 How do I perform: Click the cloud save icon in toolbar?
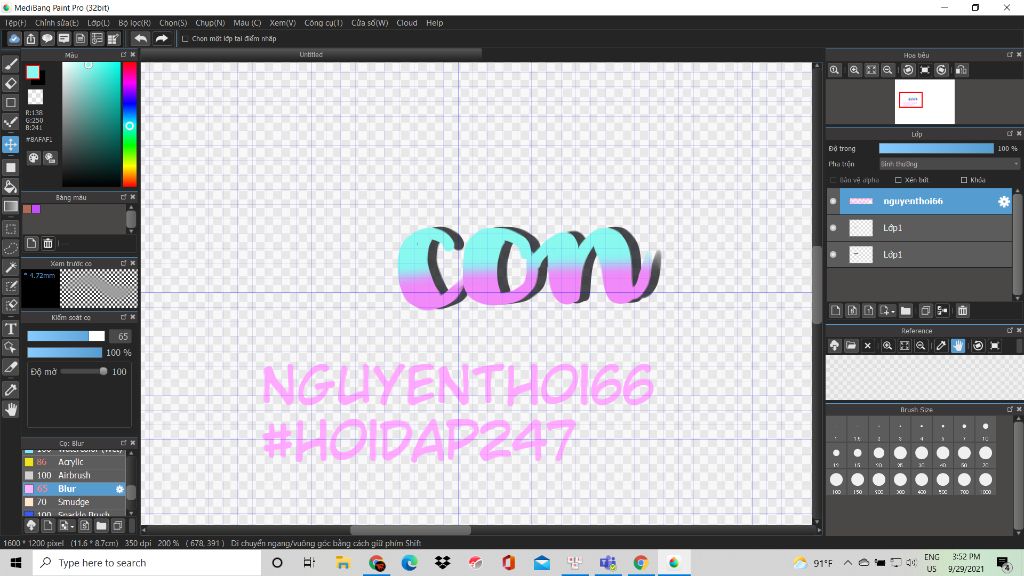tap(14, 39)
